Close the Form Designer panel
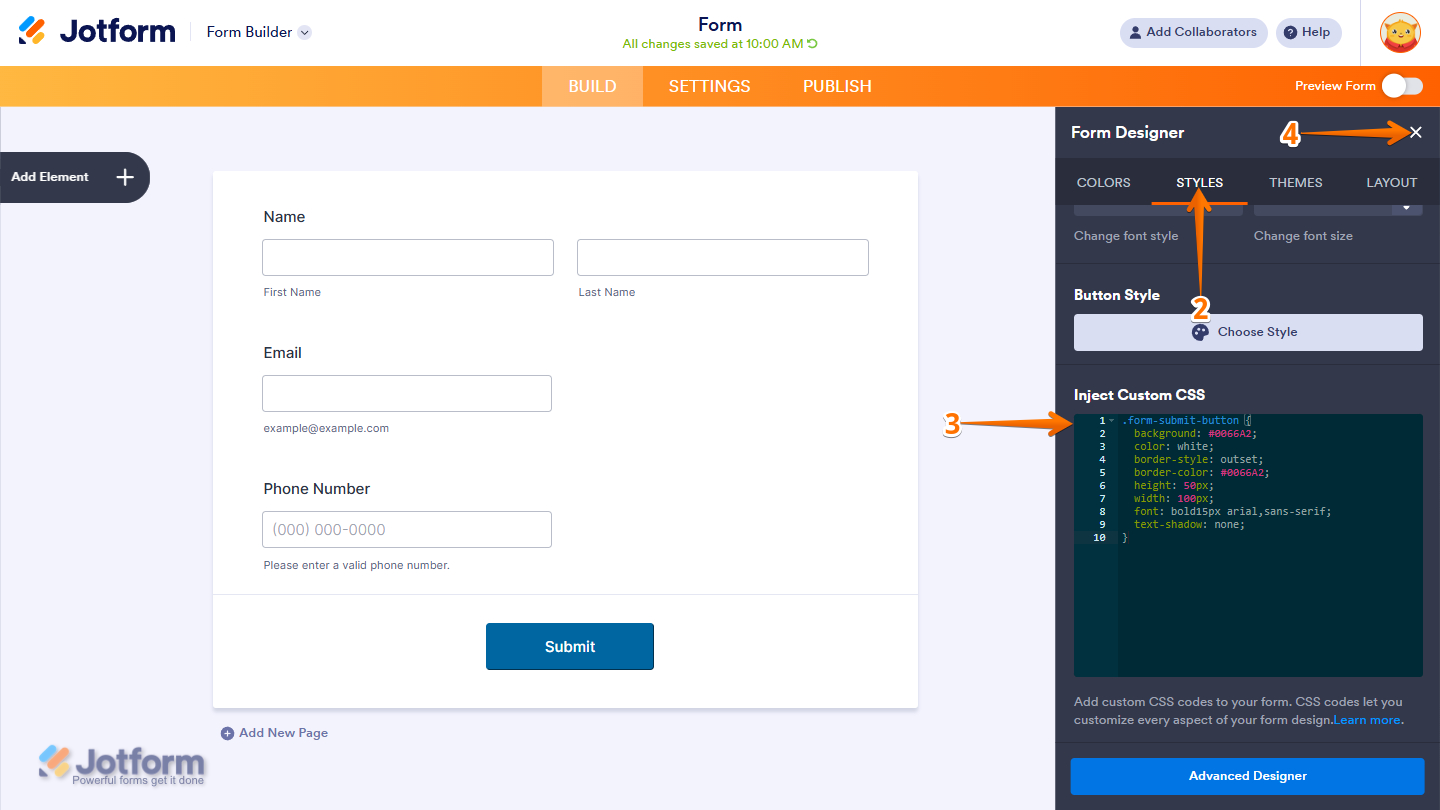 pyautogui.click(x=1416, y=131)
